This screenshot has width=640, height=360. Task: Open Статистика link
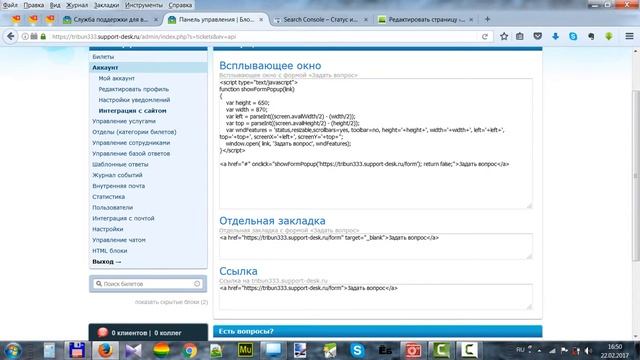coord(109,197)
